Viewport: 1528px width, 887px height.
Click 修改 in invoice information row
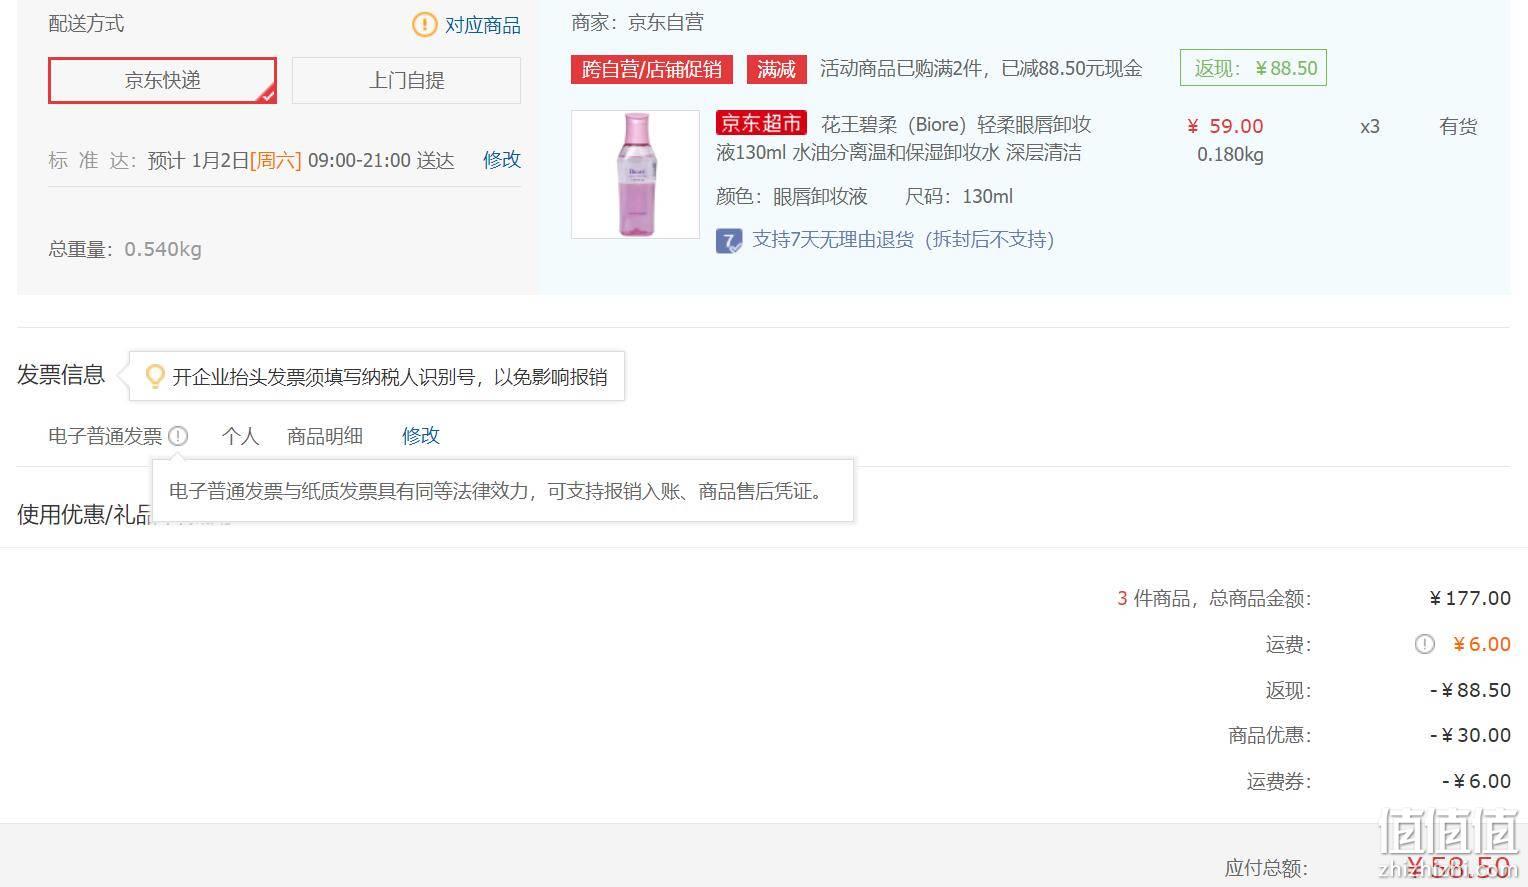pos(421,436)
